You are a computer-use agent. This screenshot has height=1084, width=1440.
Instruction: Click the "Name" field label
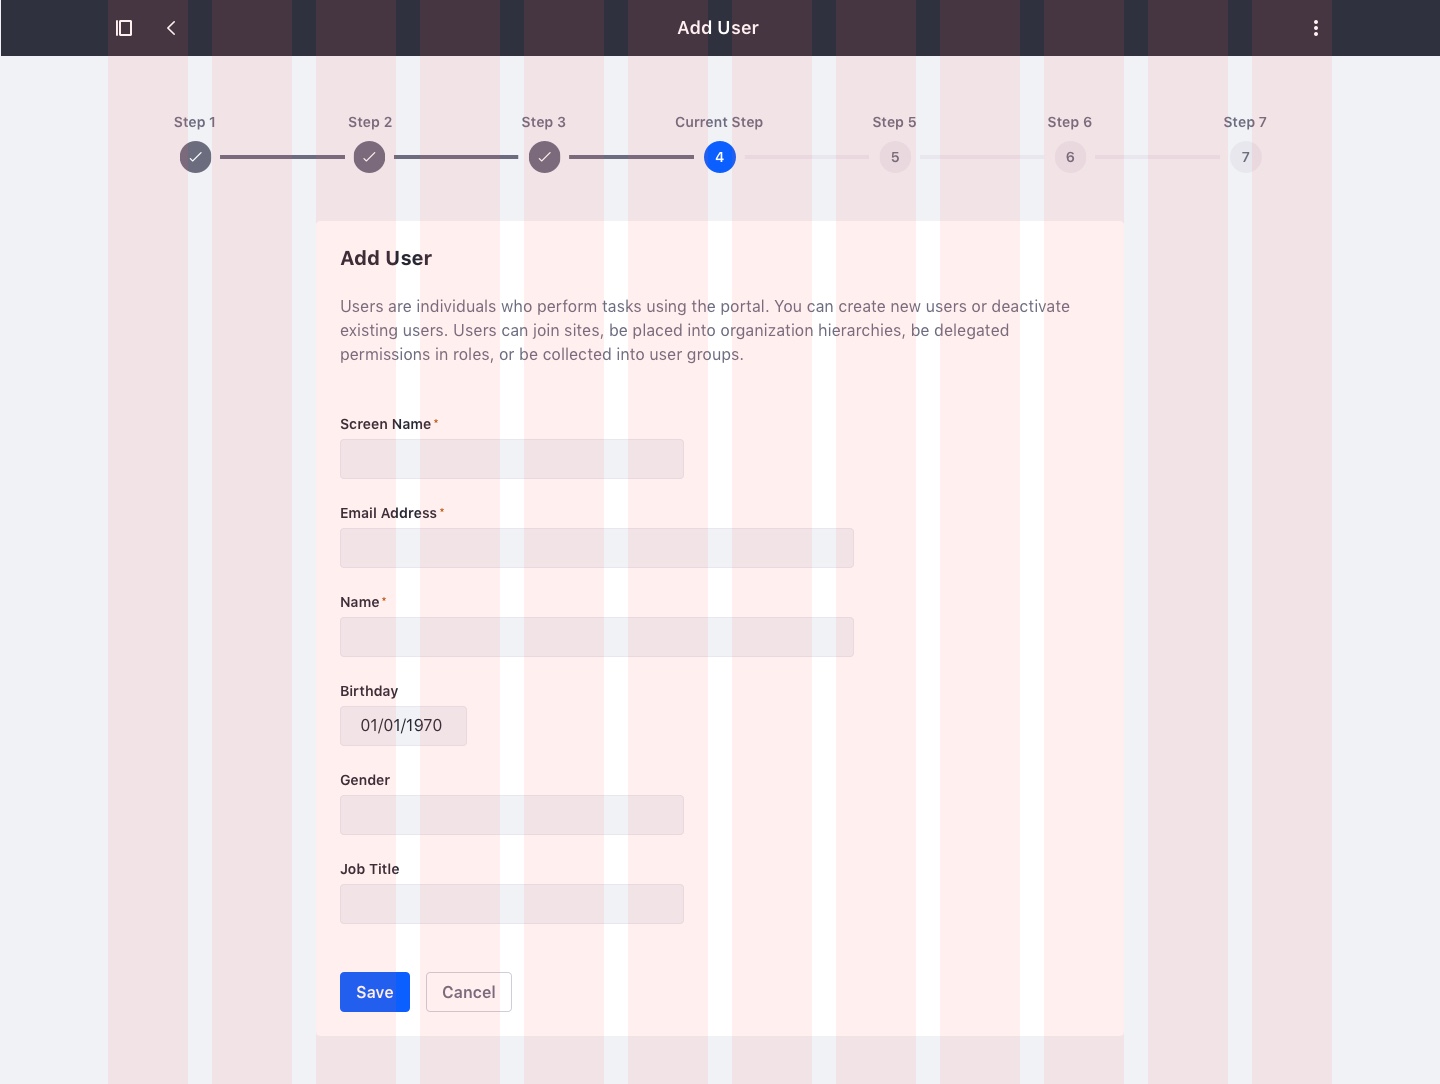point(360,602)
